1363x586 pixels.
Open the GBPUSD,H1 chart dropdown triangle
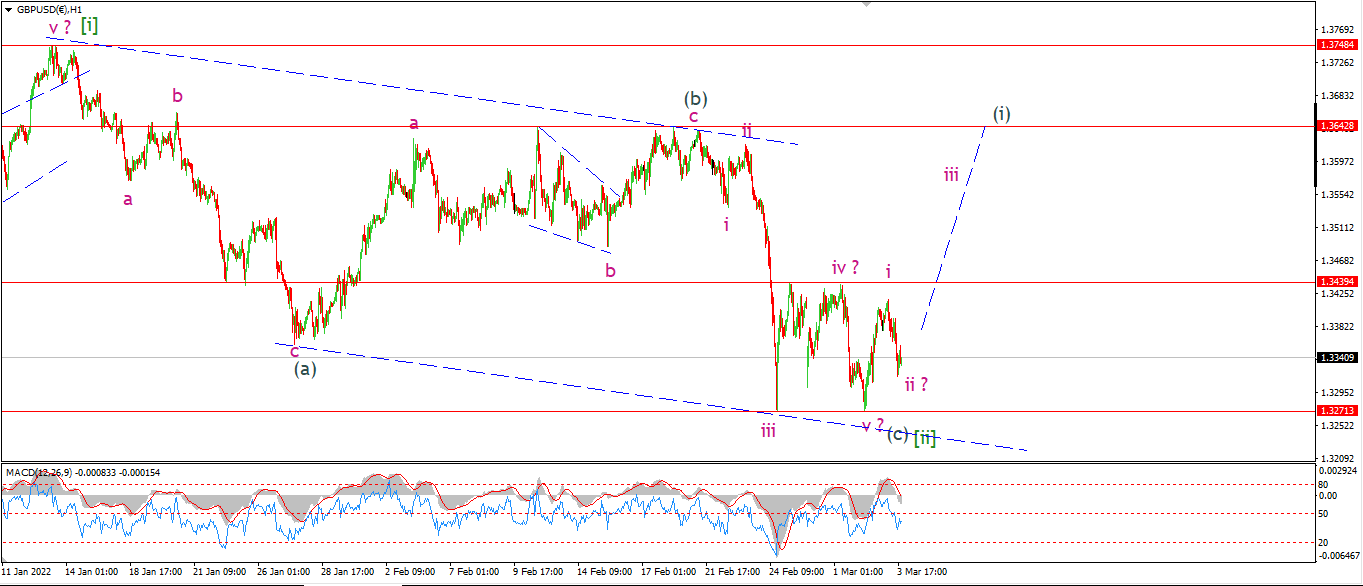(7, 8)
